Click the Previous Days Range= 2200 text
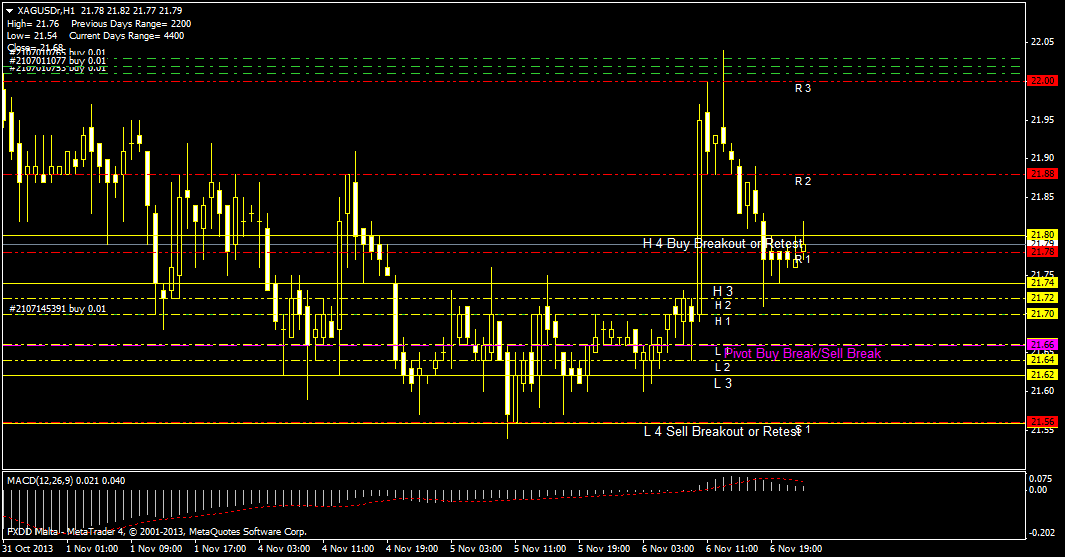Viewport: 1065px width, 557px height. pyautogui.click(x=131, y=24)
